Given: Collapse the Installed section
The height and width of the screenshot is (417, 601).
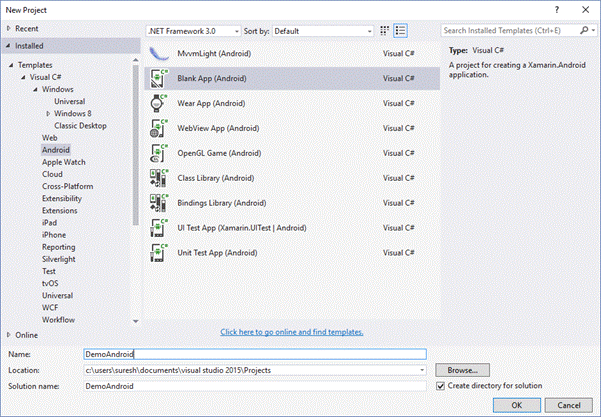Looking at the screenshot, I should click(8, 46).
